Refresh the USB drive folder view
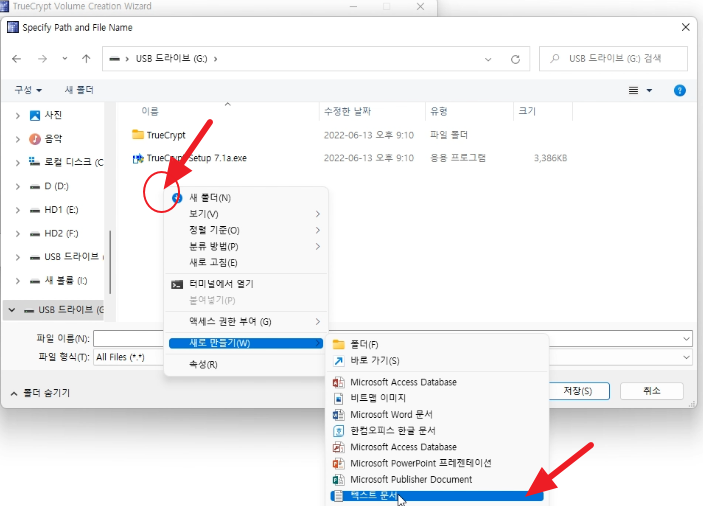This screenshot has width=703, height=506. 515,59
